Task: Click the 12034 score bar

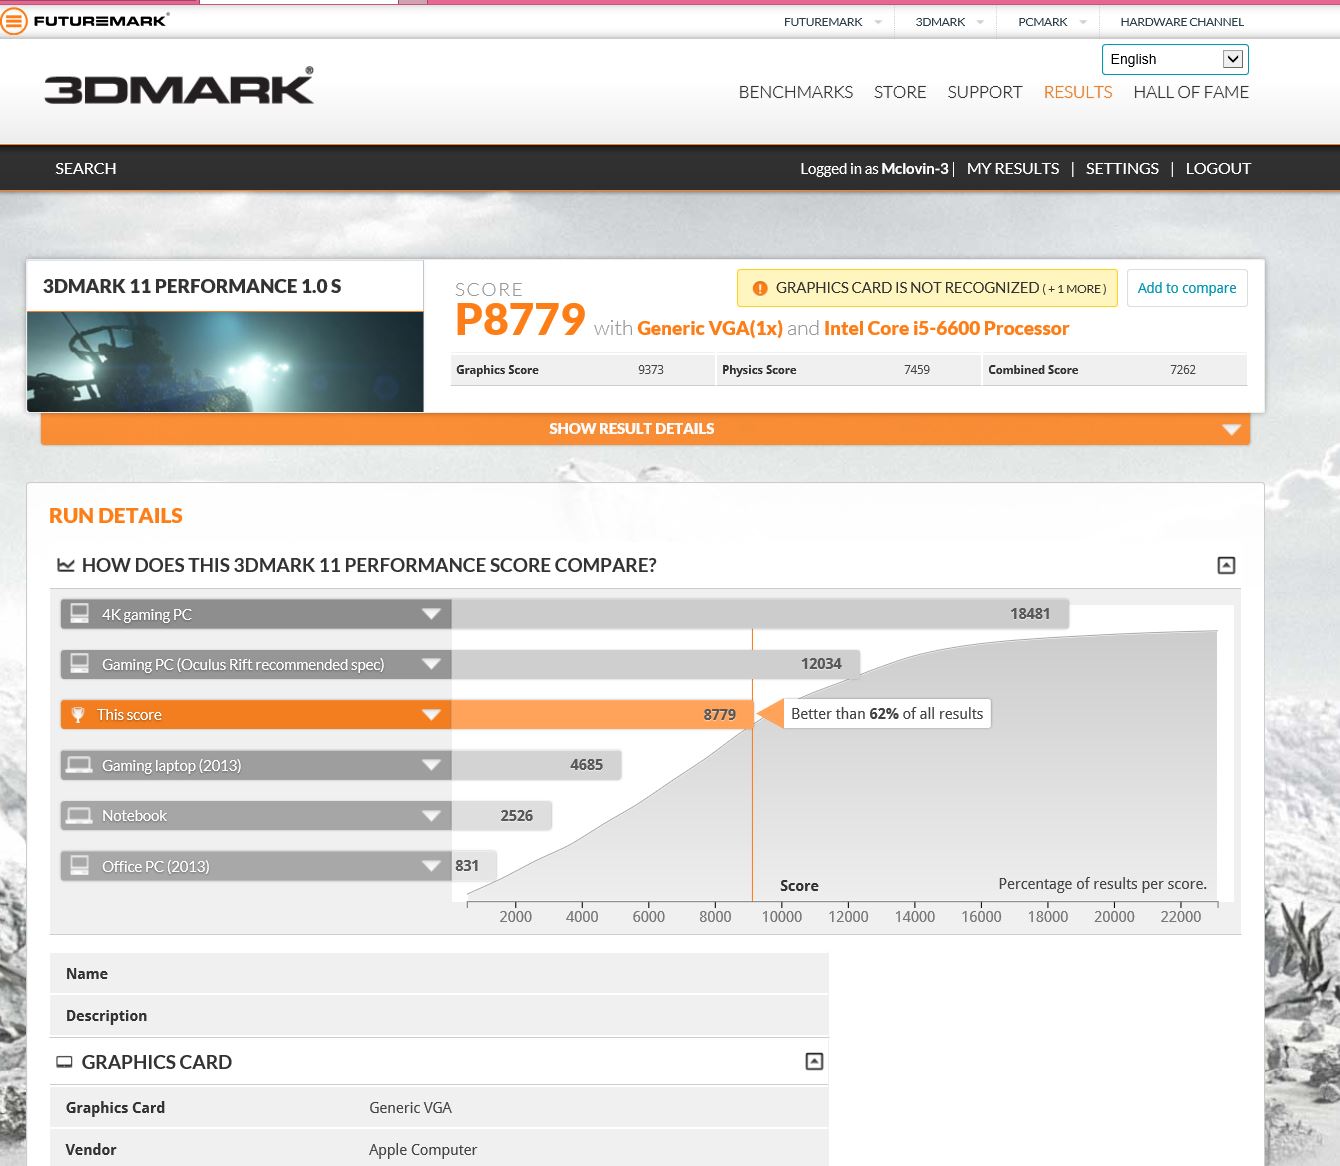Action: 656,664
